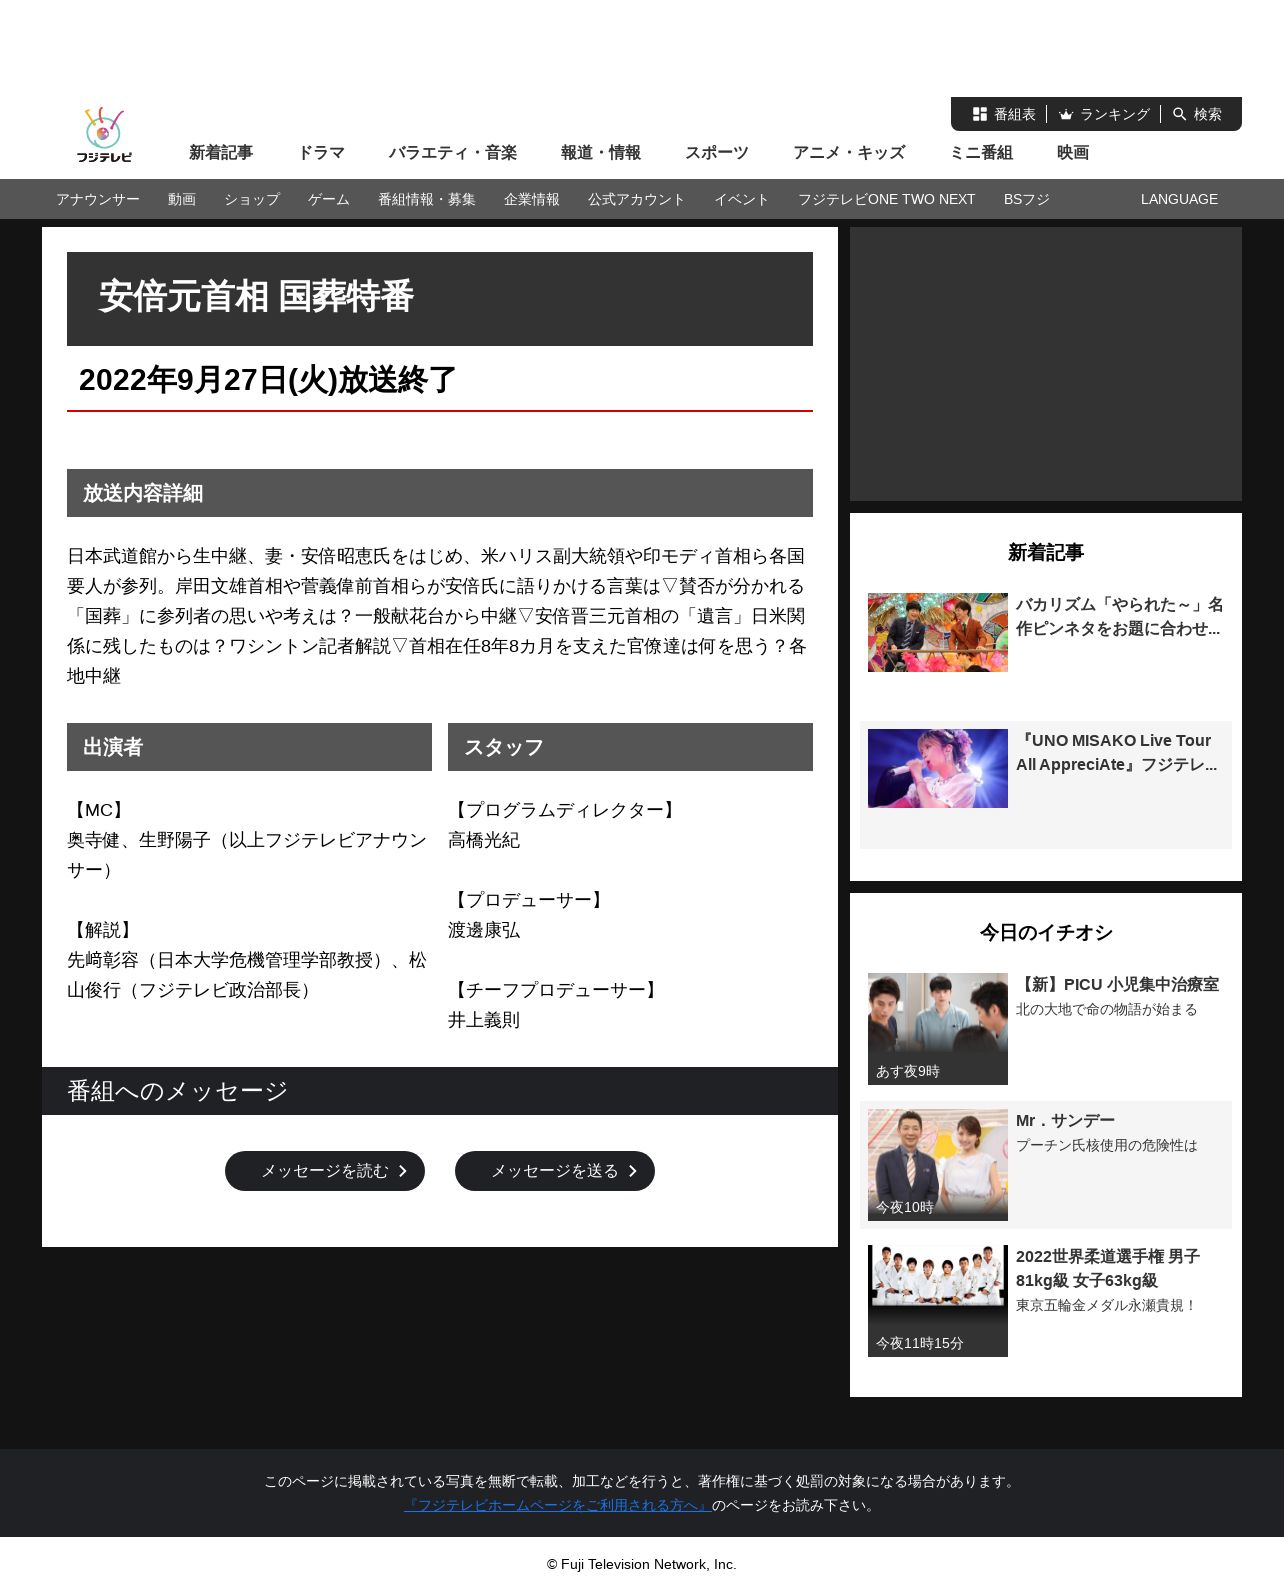Click arrow on メッセージを読む button
Screen dimensions: 1284x1591
[x=402, y=1171]
